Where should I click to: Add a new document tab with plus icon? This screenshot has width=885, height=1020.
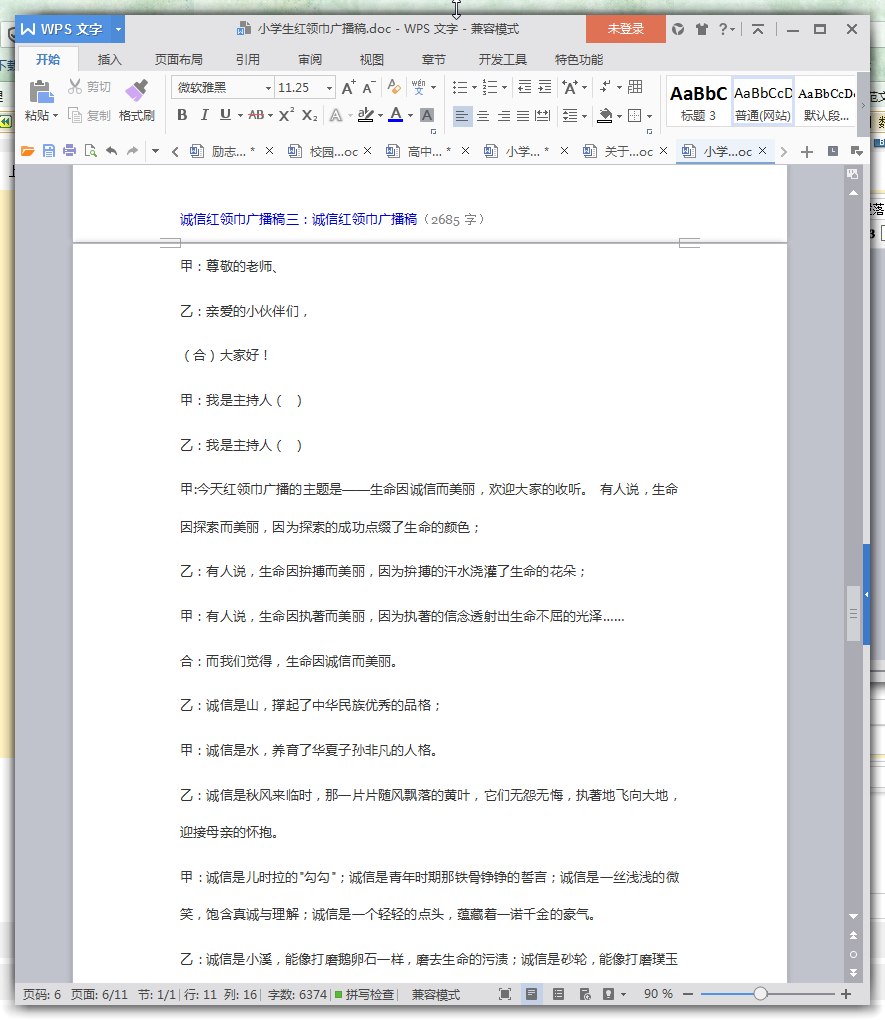[807, 152]
